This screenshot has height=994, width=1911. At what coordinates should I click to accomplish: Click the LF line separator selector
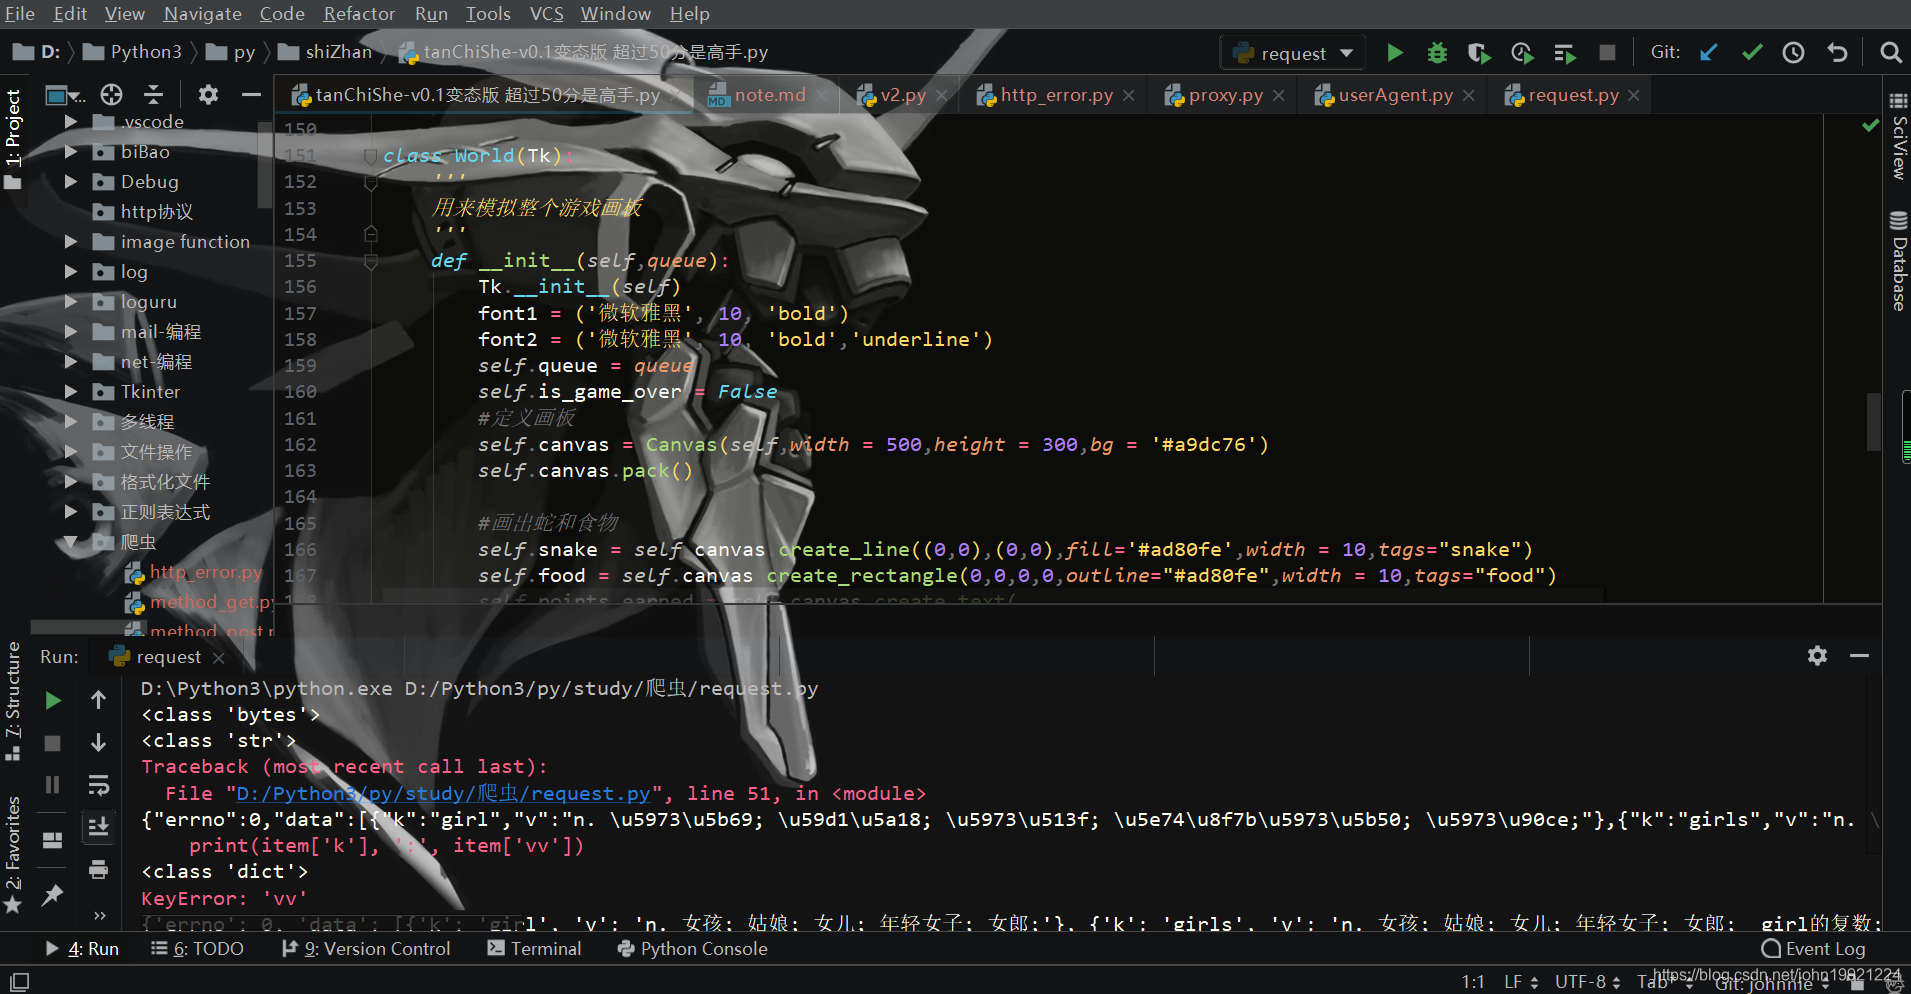1520,982
